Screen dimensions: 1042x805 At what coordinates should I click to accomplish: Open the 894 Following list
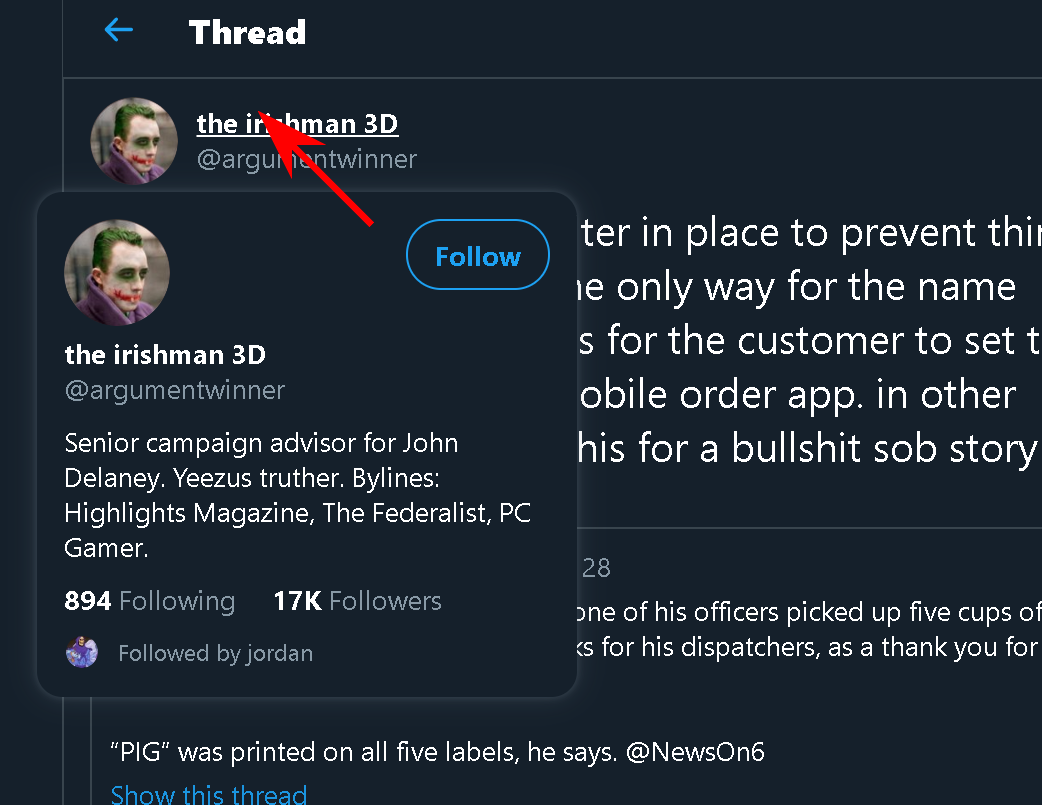[x=149, y=601]
